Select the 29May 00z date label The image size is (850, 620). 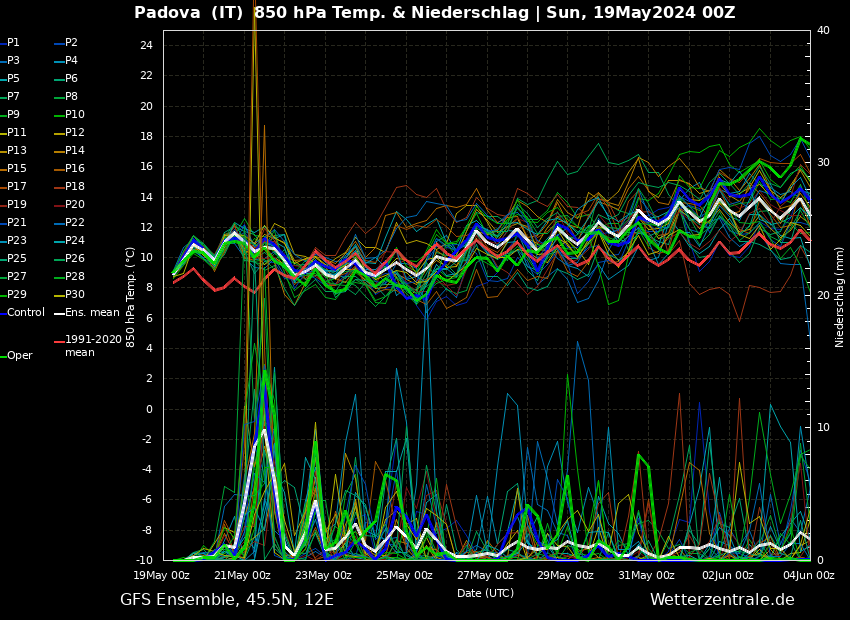pos(565,576)
